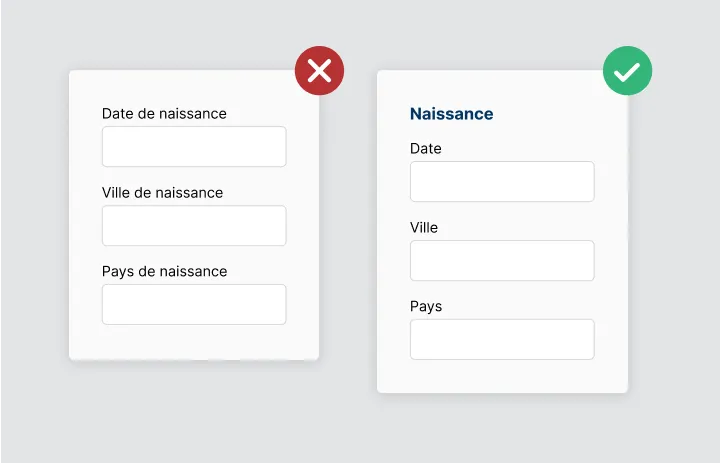This screenshot has height=463, width=720.
Task: Click blank padding above "Date de naissance" label
Action: point(194,88)
